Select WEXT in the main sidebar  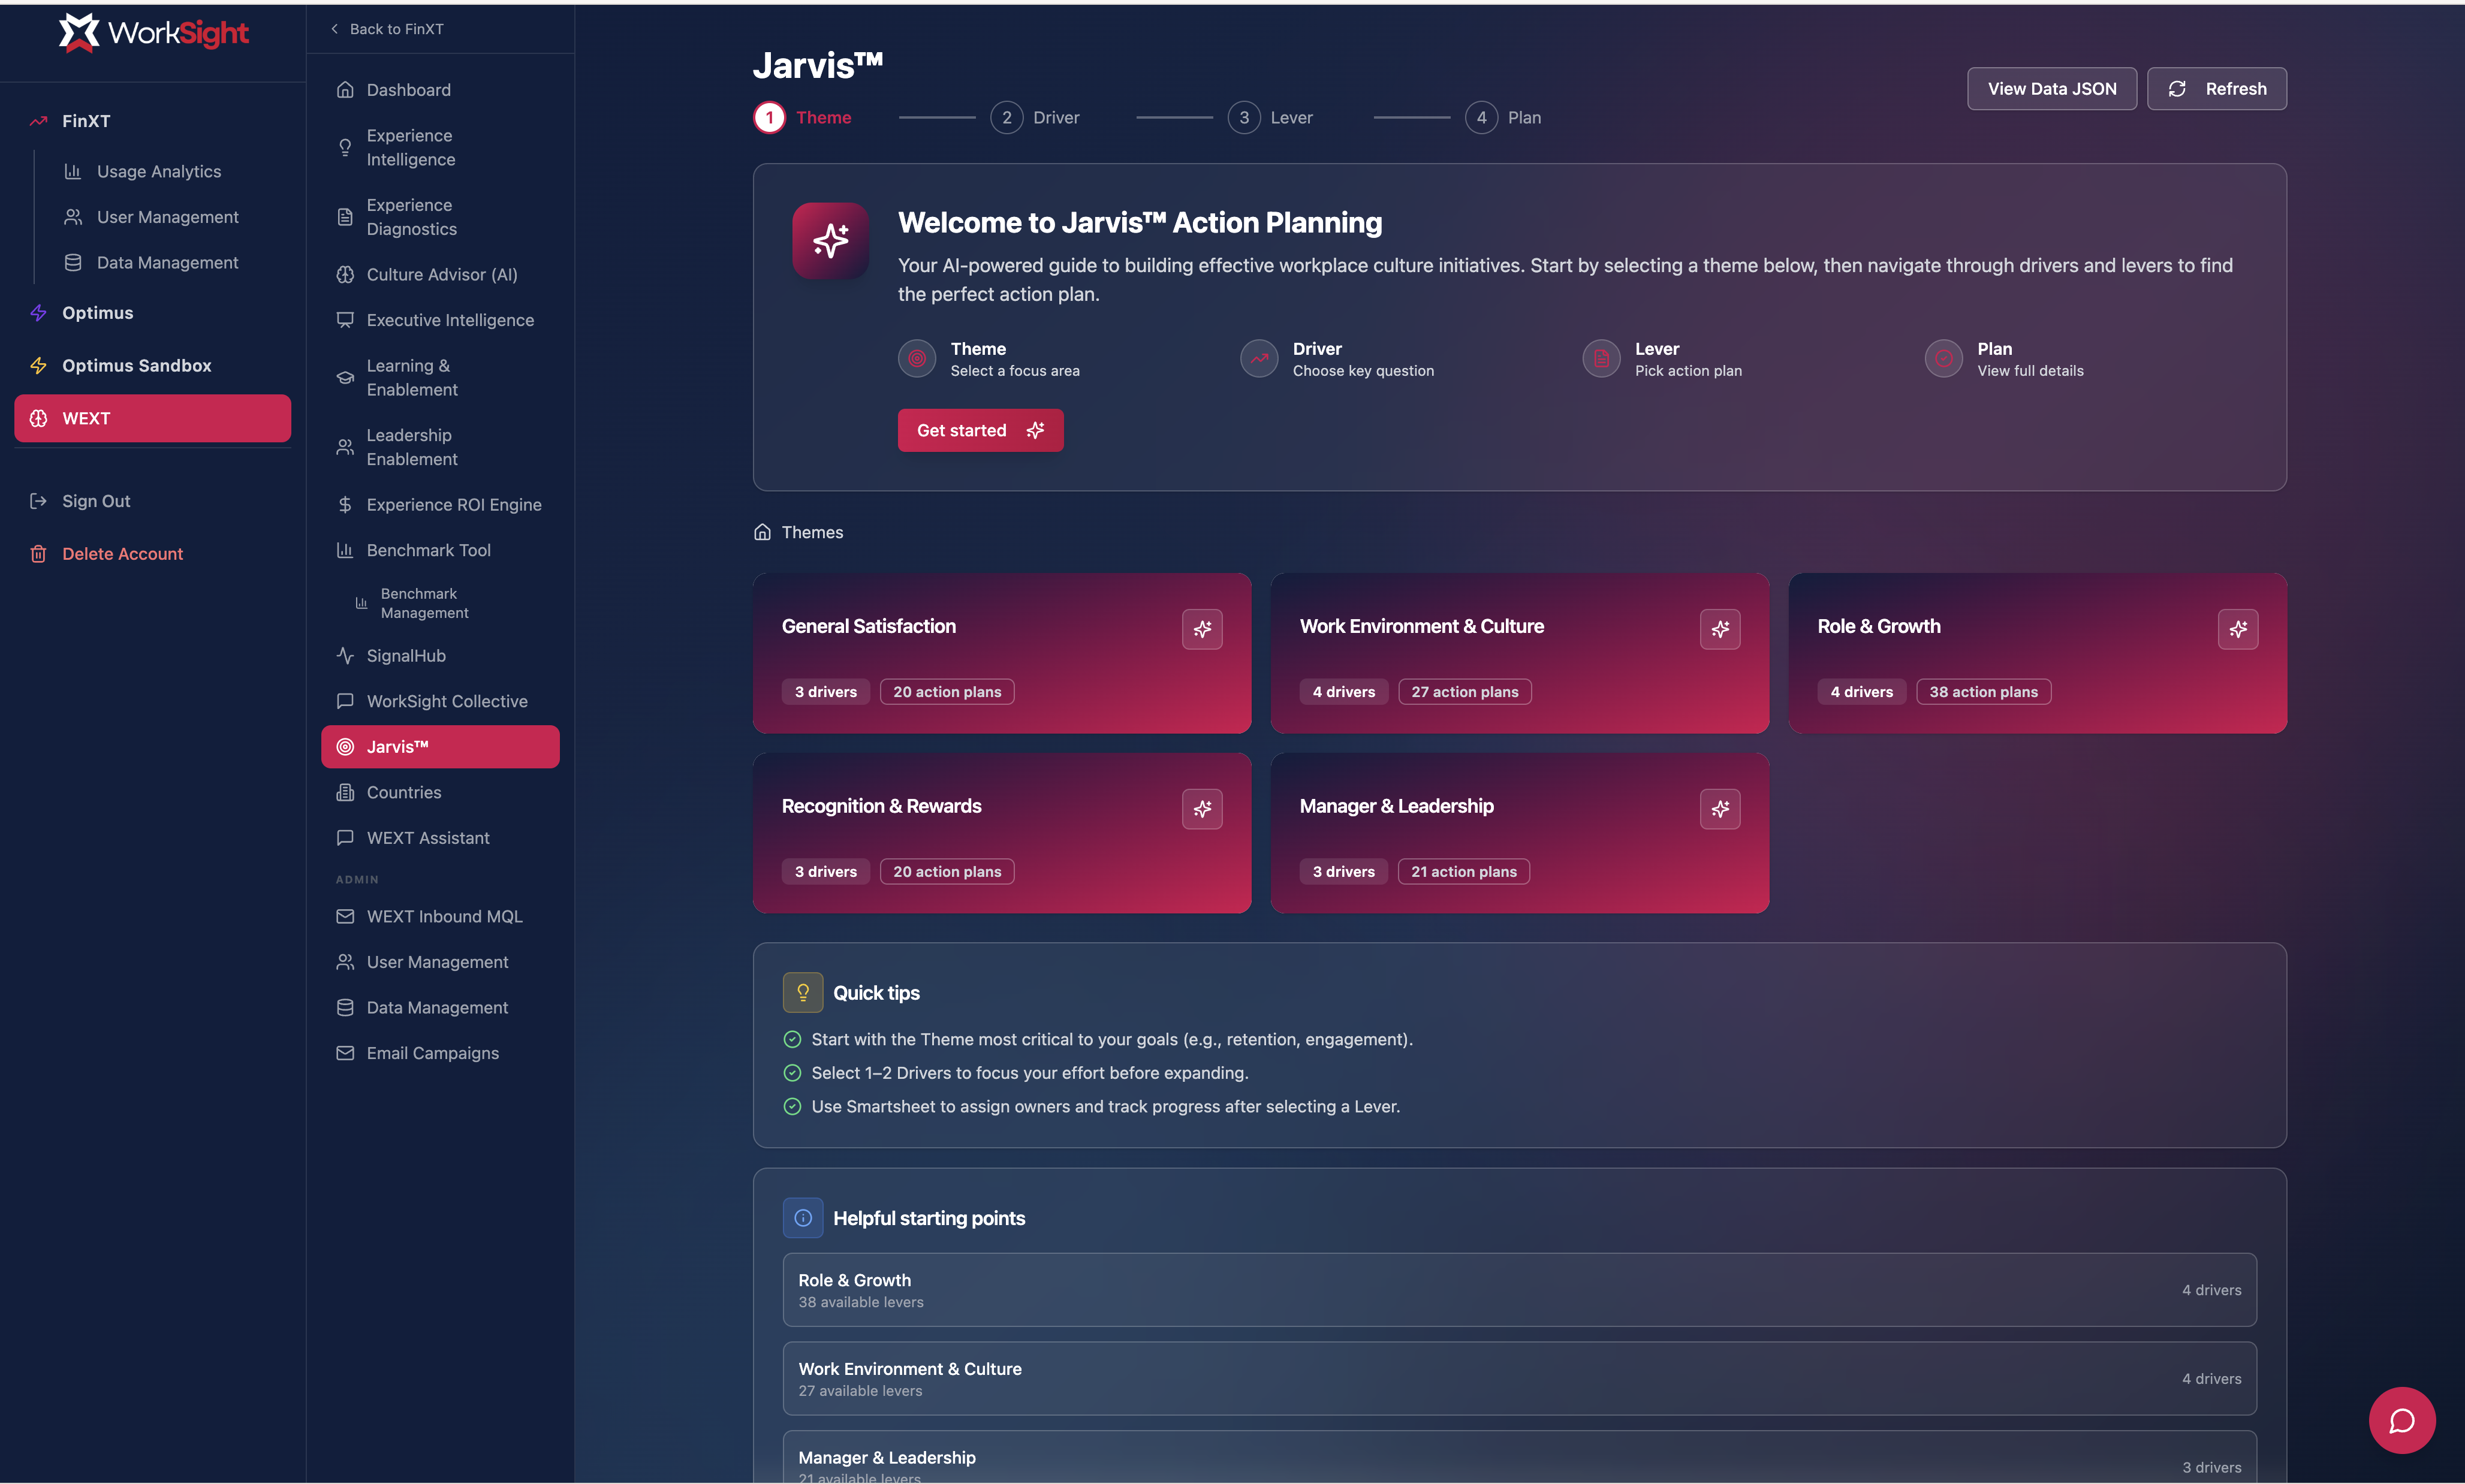(x=153, y=418)
